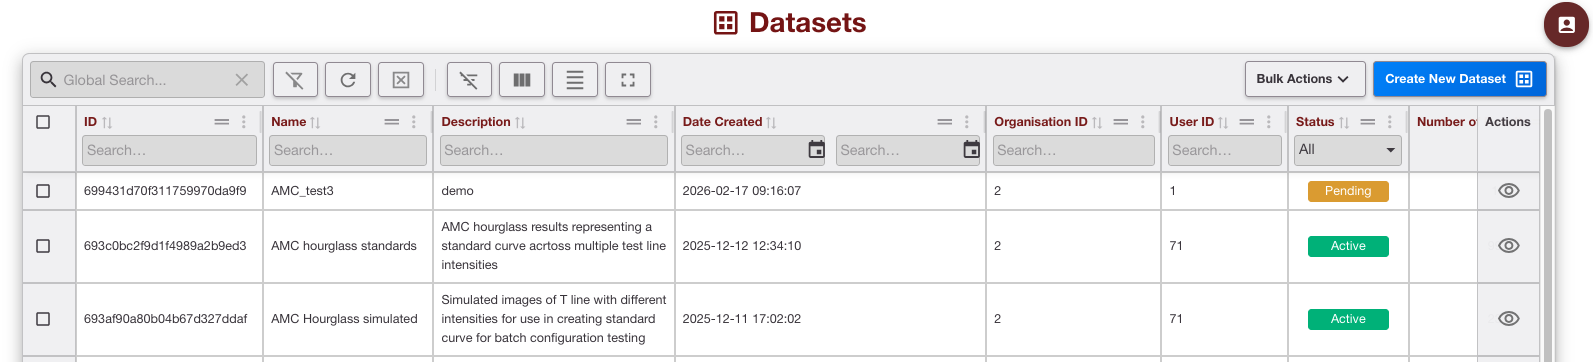Click the Name column drag handle
Screen dimensions: 1593x362
tap(392, 122)
